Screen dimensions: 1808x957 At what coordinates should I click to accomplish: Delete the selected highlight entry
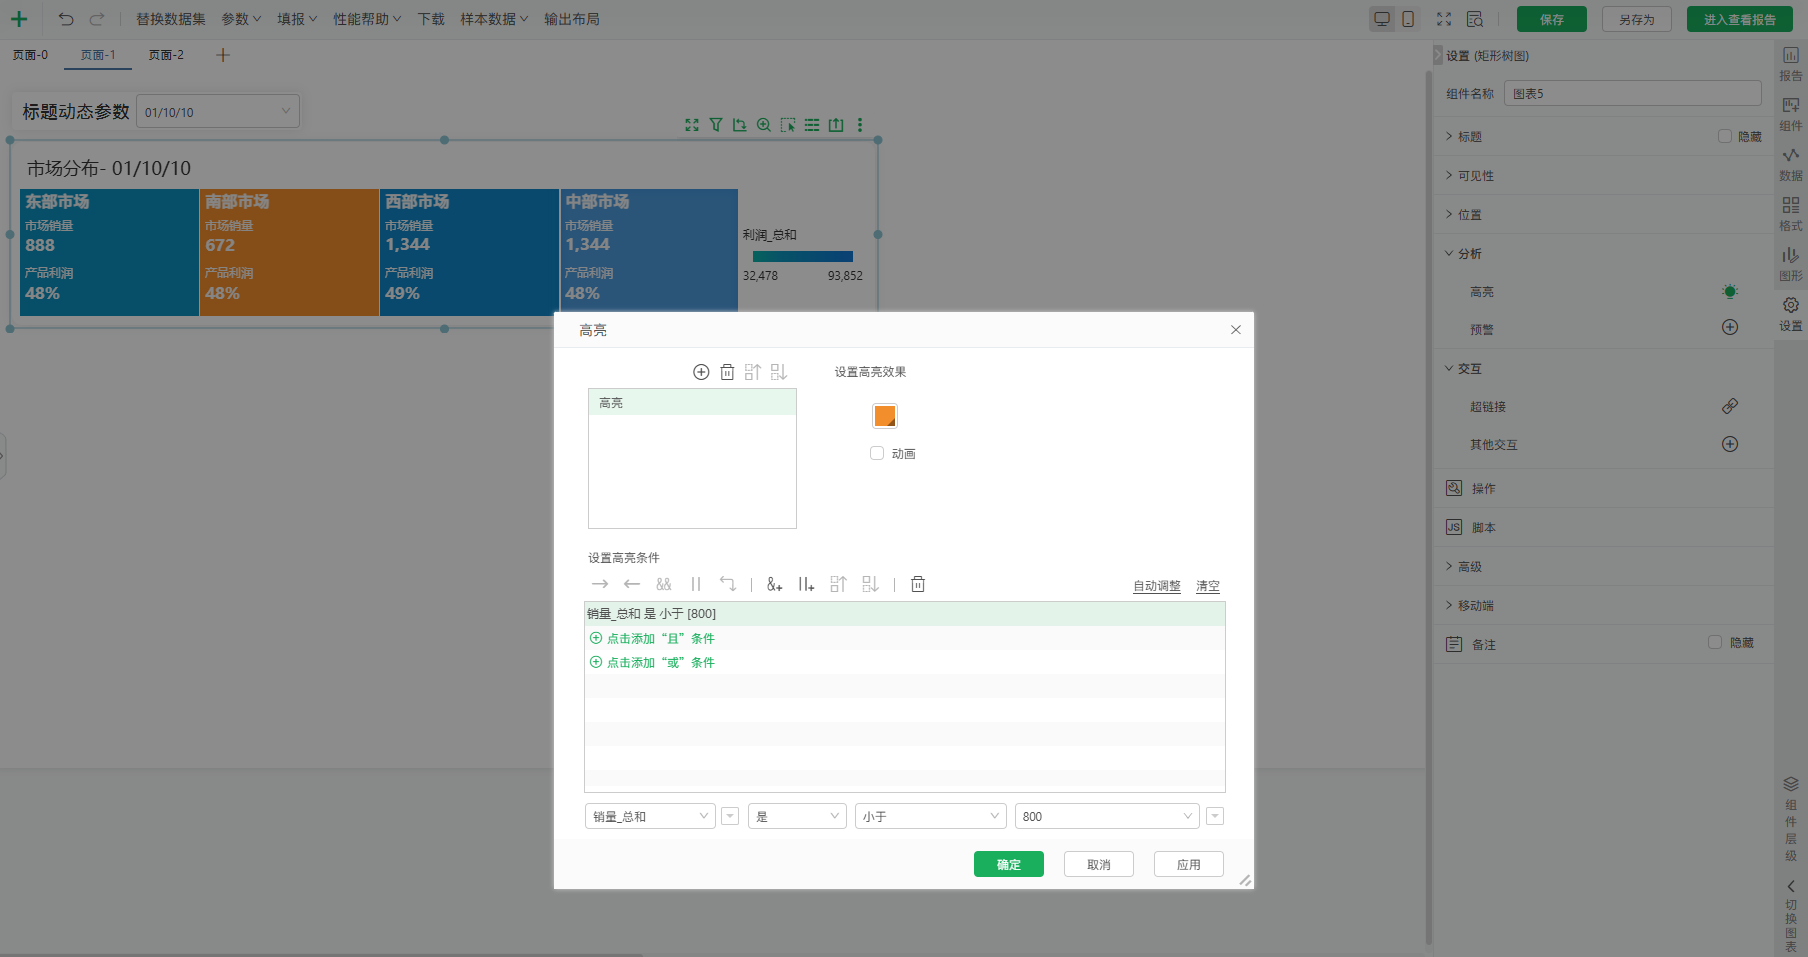click(727, 372)
